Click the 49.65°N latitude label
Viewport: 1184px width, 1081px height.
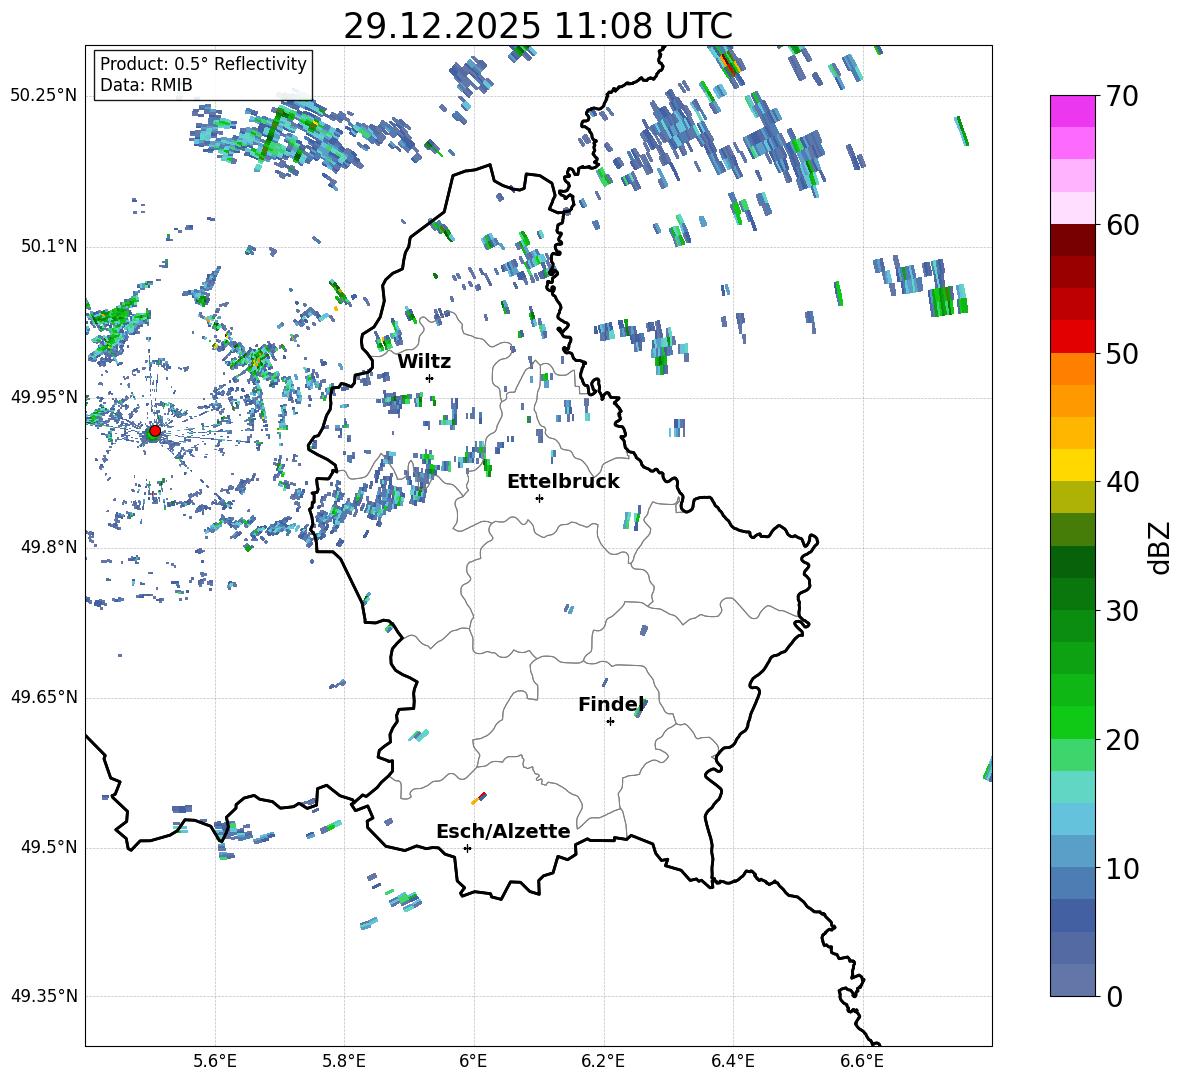point(43,697)
